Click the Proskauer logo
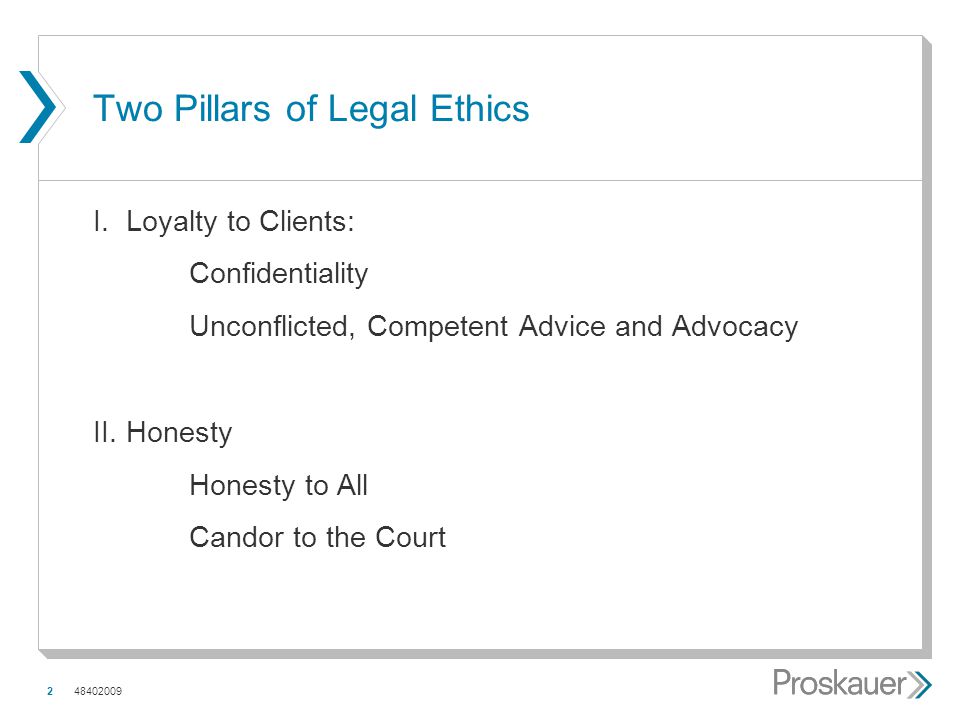 [x=852, y=683]
